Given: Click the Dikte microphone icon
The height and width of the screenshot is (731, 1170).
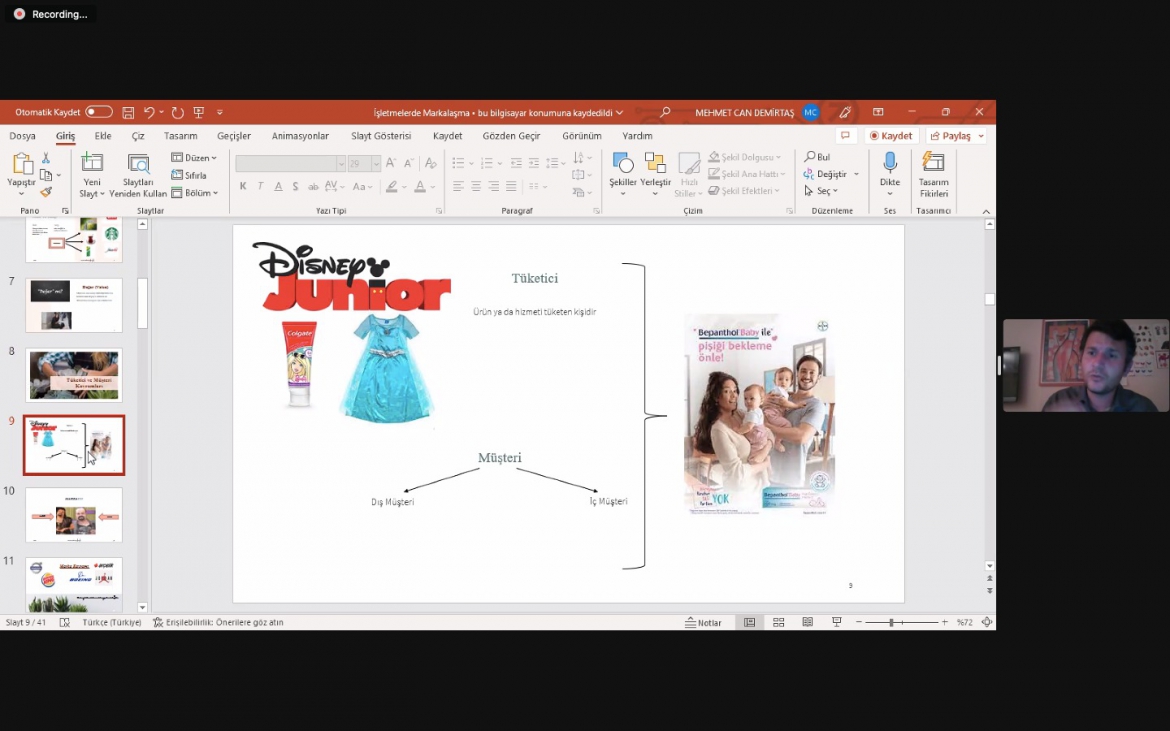Looking at the screenshot, I should [889, 161].
